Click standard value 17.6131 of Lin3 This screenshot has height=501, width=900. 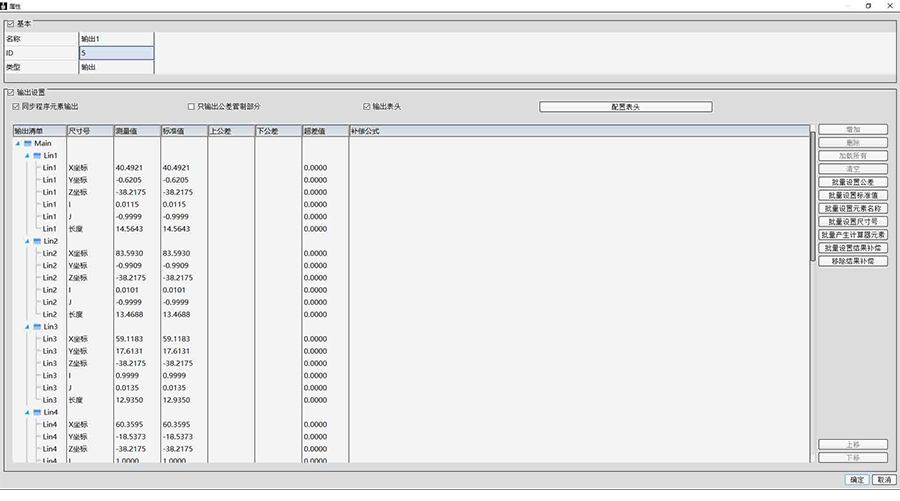point(176,351)
